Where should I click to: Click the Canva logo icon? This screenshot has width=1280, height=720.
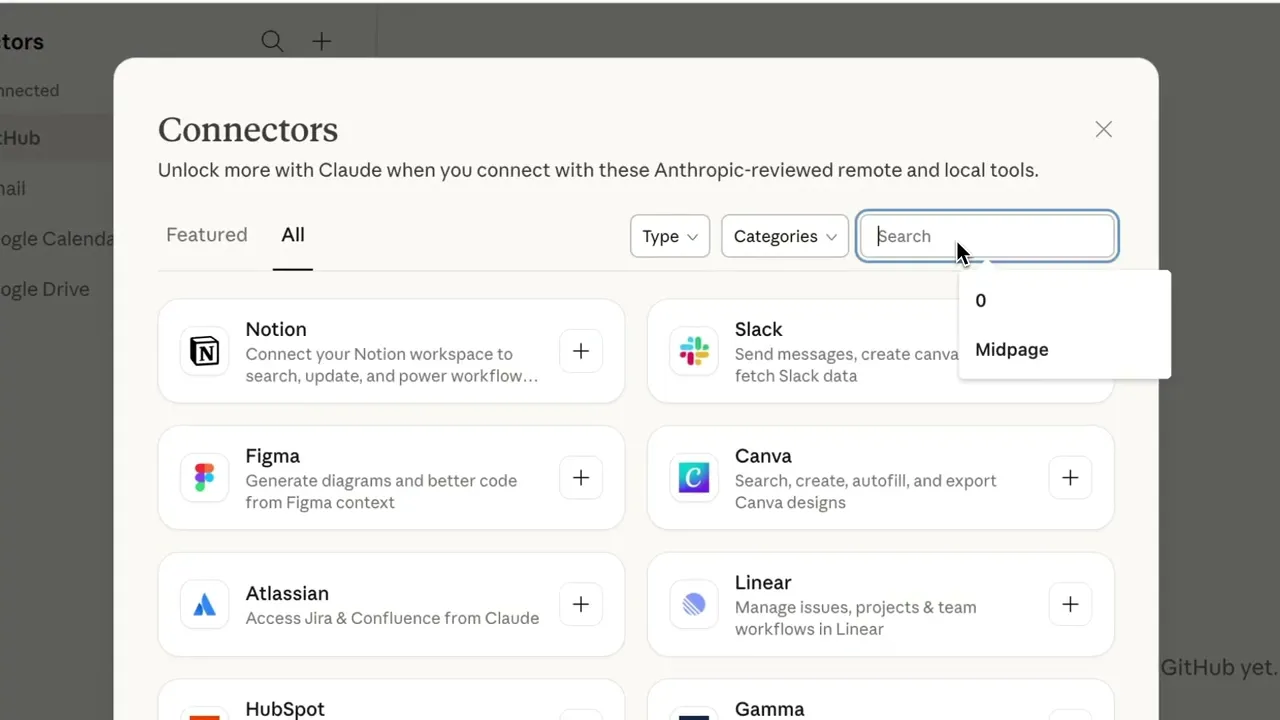pos(694,478)
